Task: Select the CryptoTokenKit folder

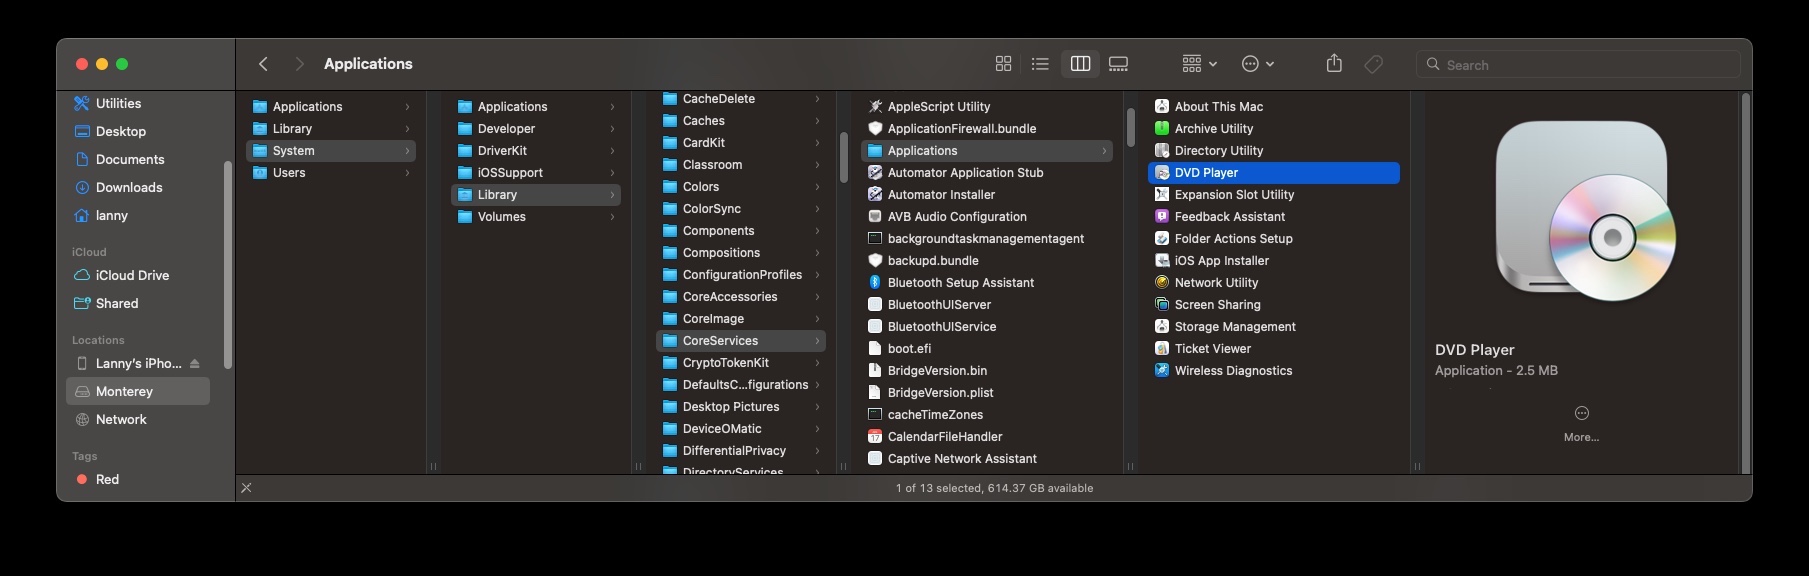Action: coord(741,362)
